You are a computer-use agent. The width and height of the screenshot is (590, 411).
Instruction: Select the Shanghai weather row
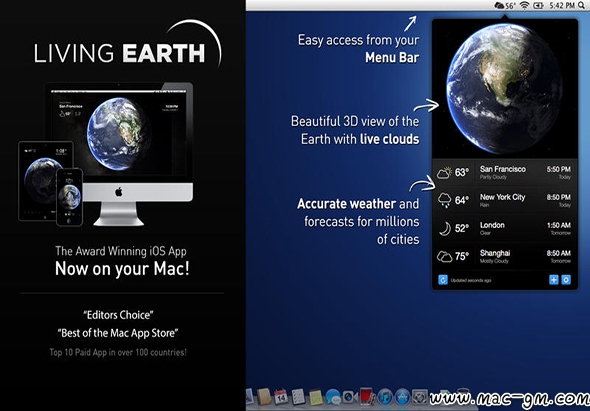505,256
